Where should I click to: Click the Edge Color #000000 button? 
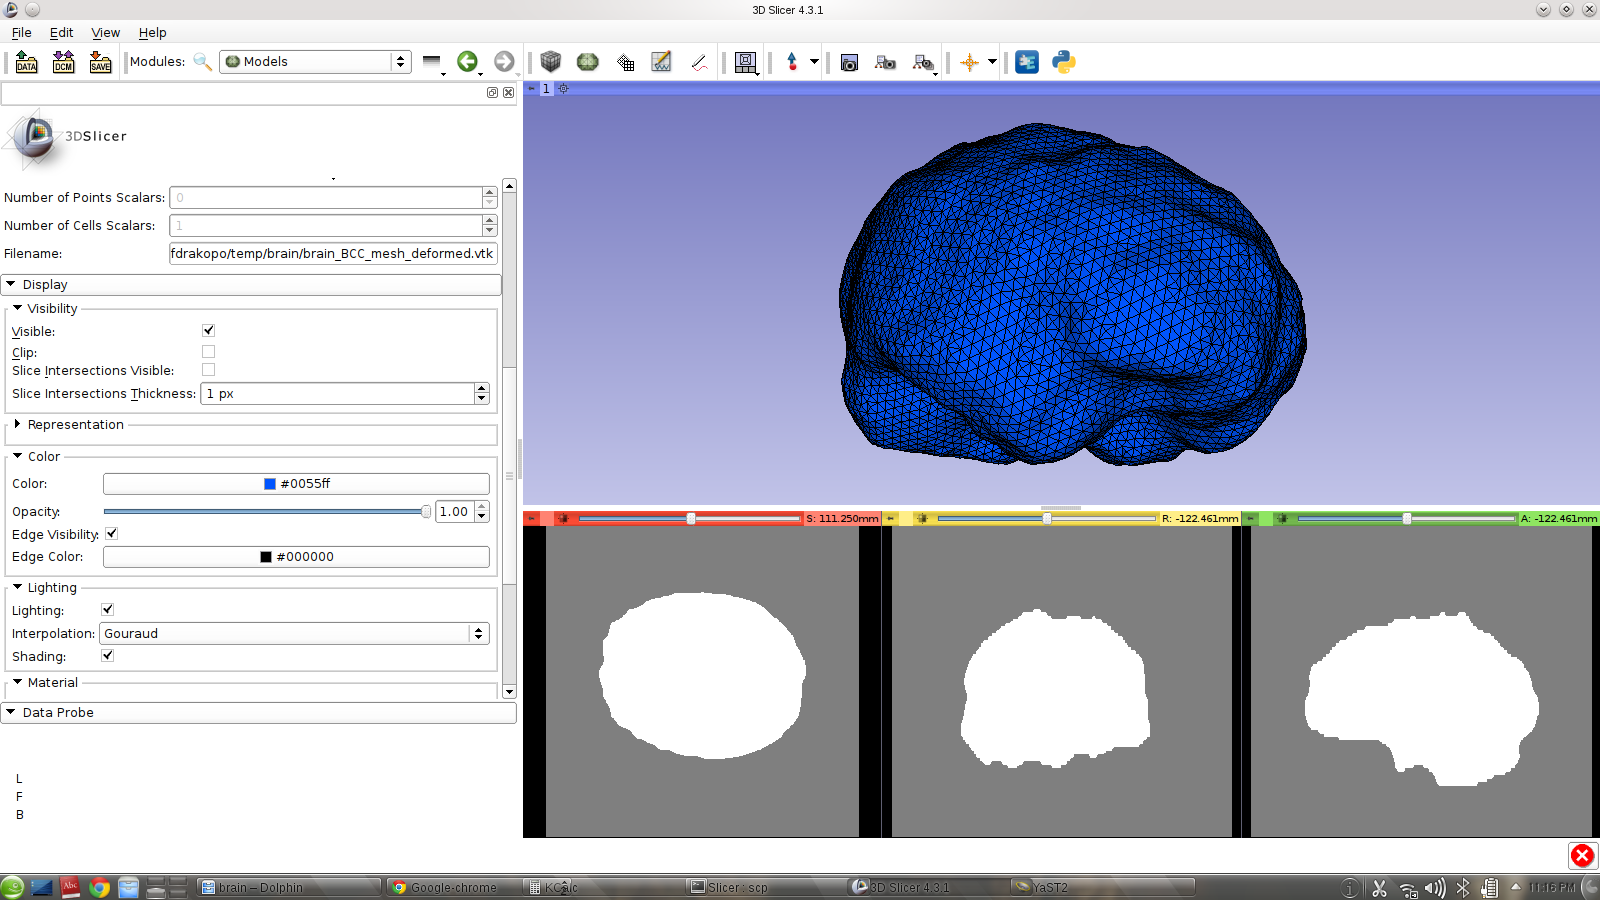296,557
